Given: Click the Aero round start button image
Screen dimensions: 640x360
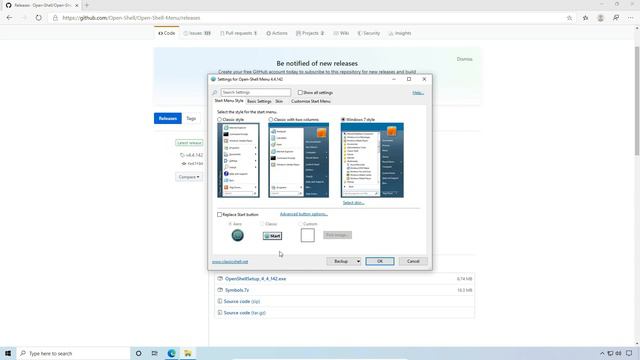Looking at the screenshot, I should [238, 235].
